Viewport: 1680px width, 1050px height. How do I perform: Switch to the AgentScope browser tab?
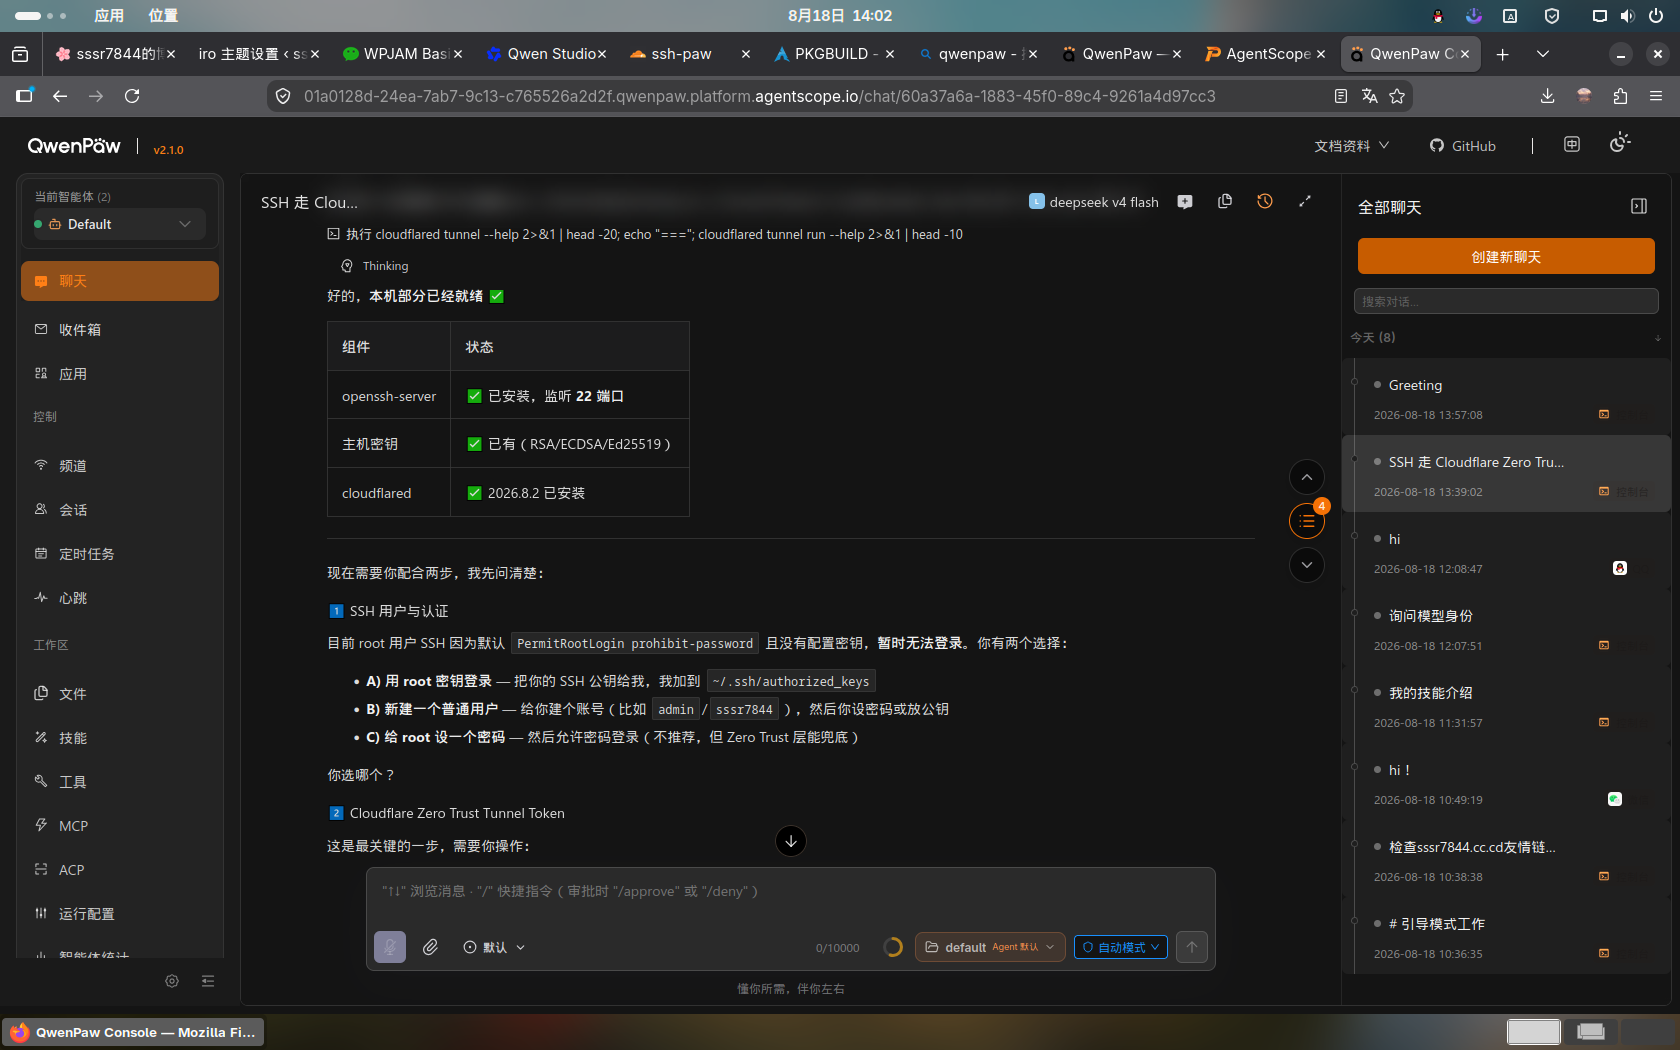pyautogui.click(x=1265, y=54)
